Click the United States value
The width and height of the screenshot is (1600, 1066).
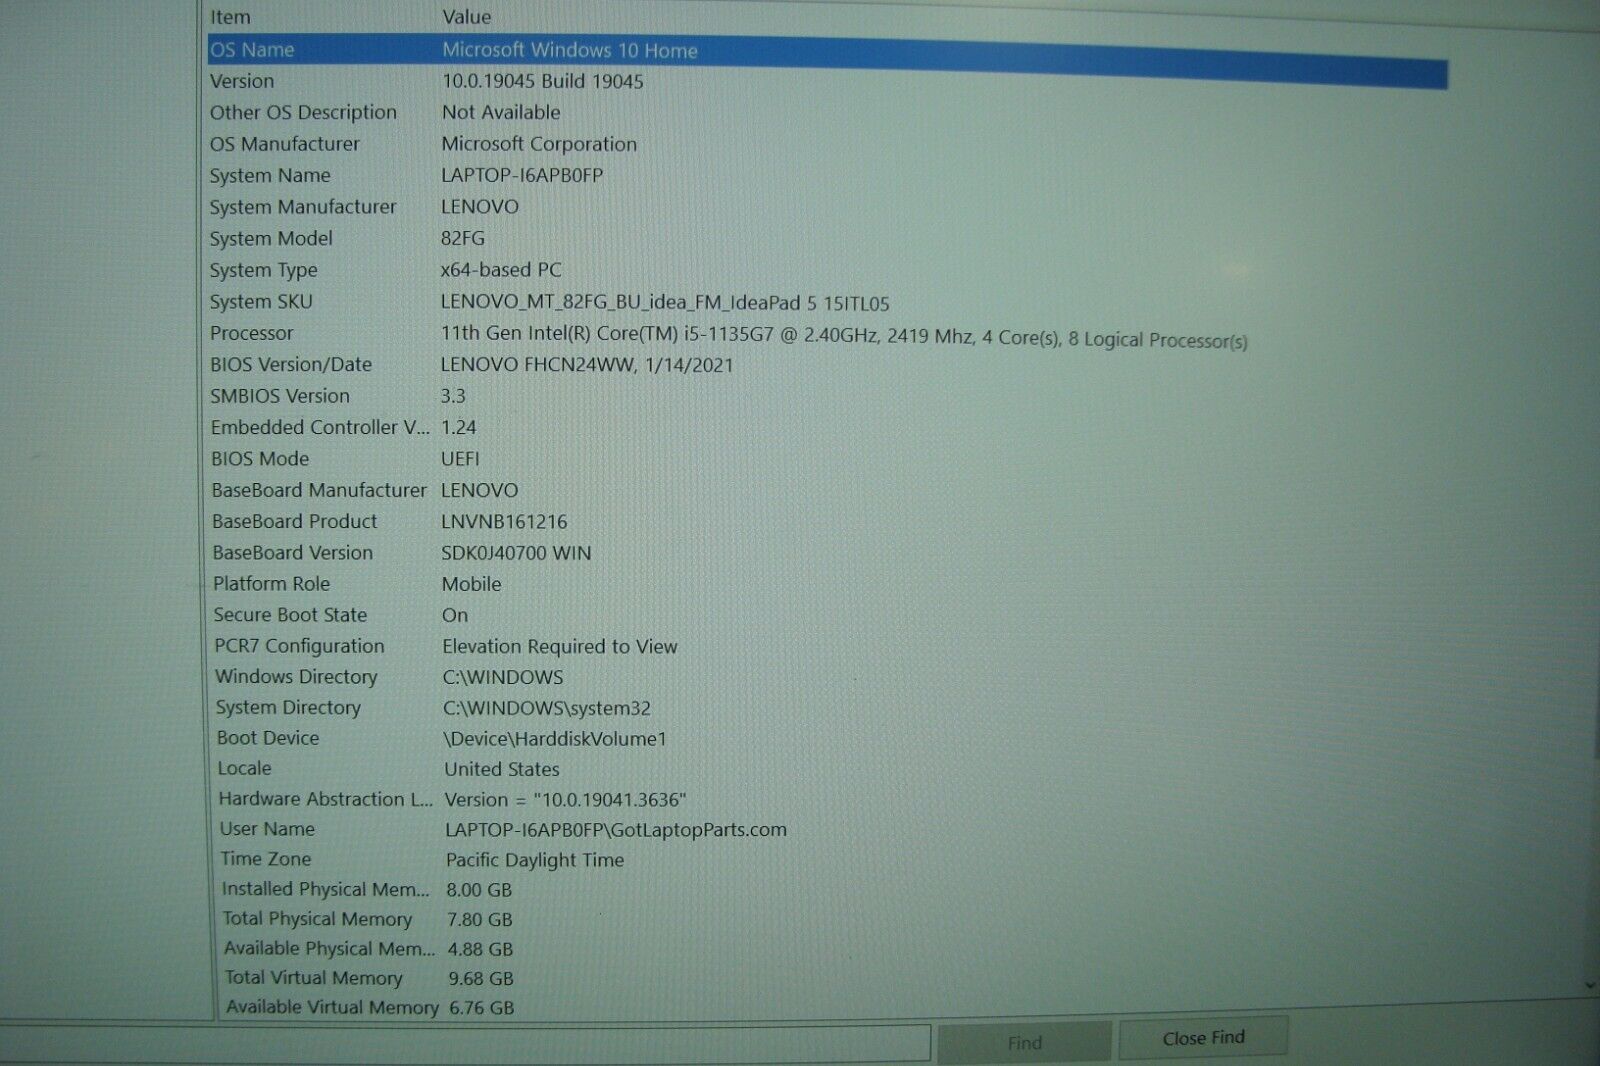click(x=502, y=769)
